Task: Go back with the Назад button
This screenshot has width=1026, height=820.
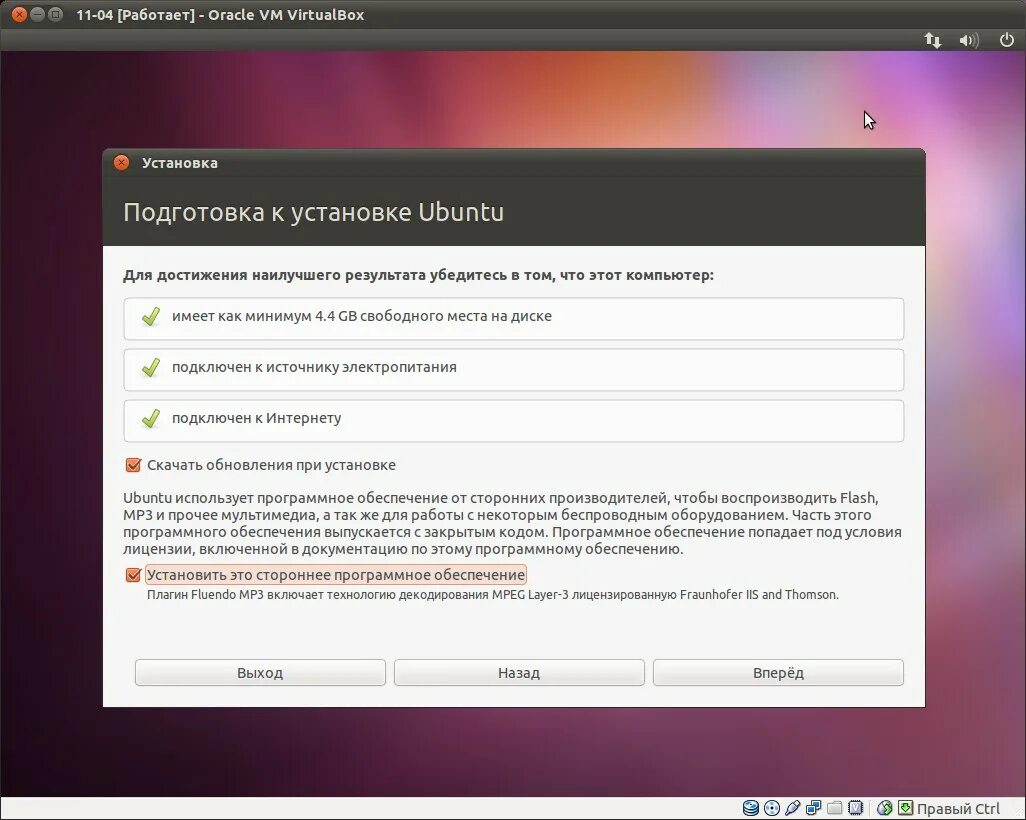Action: pos(519,673)
